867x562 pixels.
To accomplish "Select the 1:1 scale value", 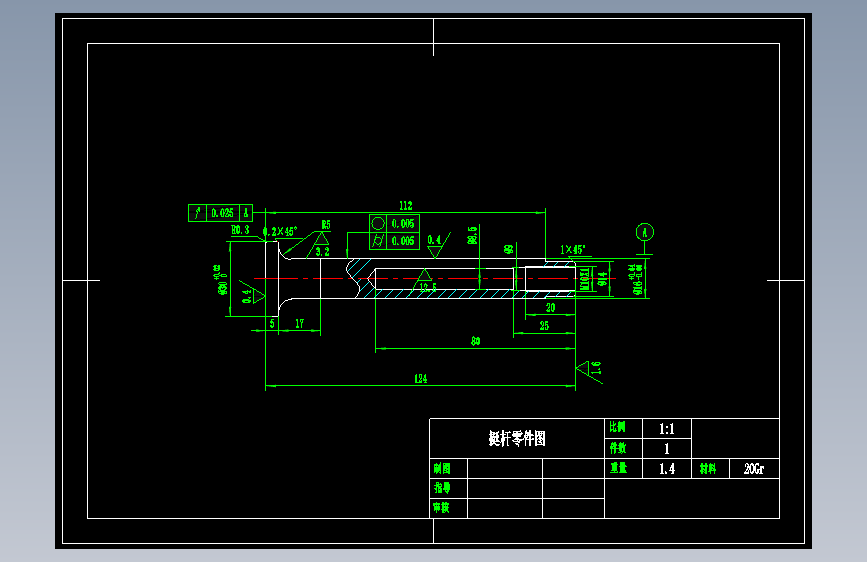I will [x=666, y=429].
